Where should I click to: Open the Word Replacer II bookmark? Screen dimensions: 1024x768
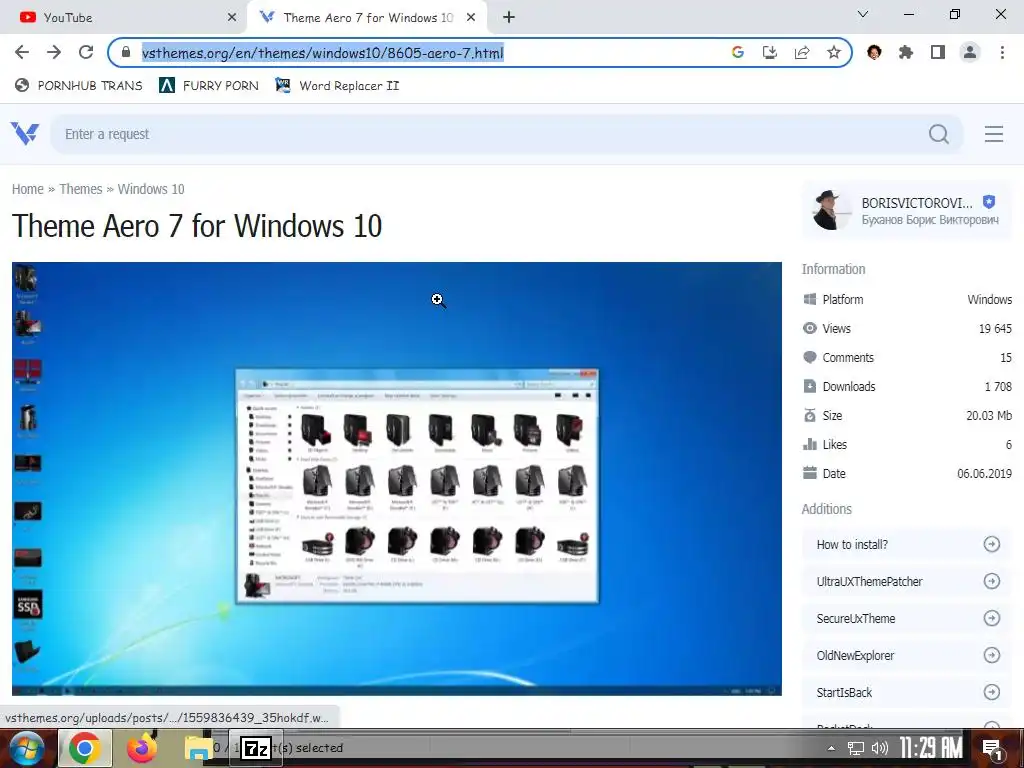(338, 86)
